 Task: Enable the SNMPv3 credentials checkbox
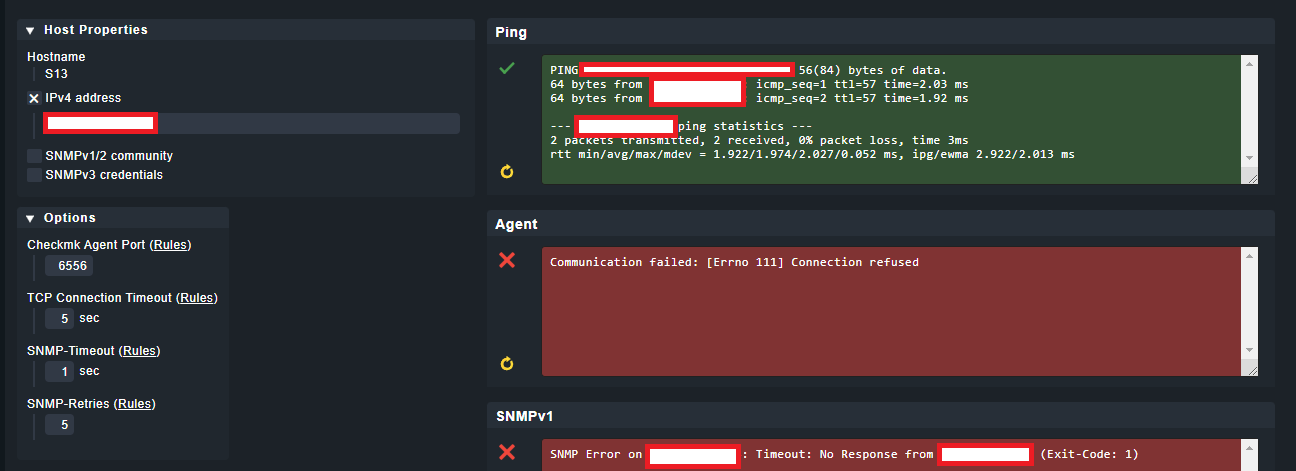[x=35, y=174]
